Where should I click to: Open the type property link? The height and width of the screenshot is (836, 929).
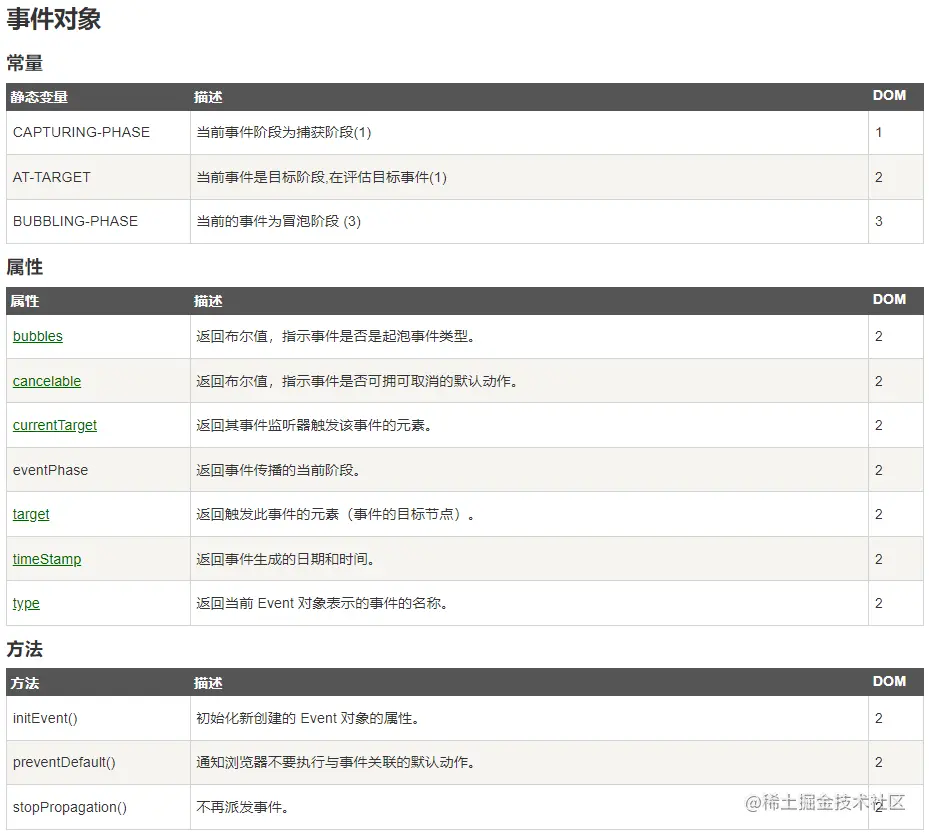26,603
